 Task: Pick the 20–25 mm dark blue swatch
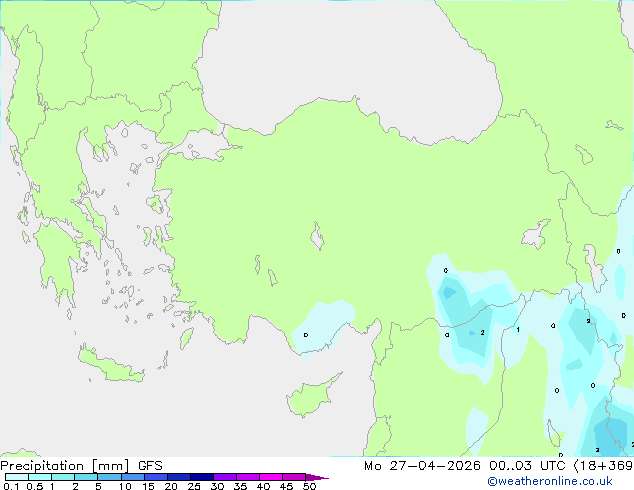179,477
